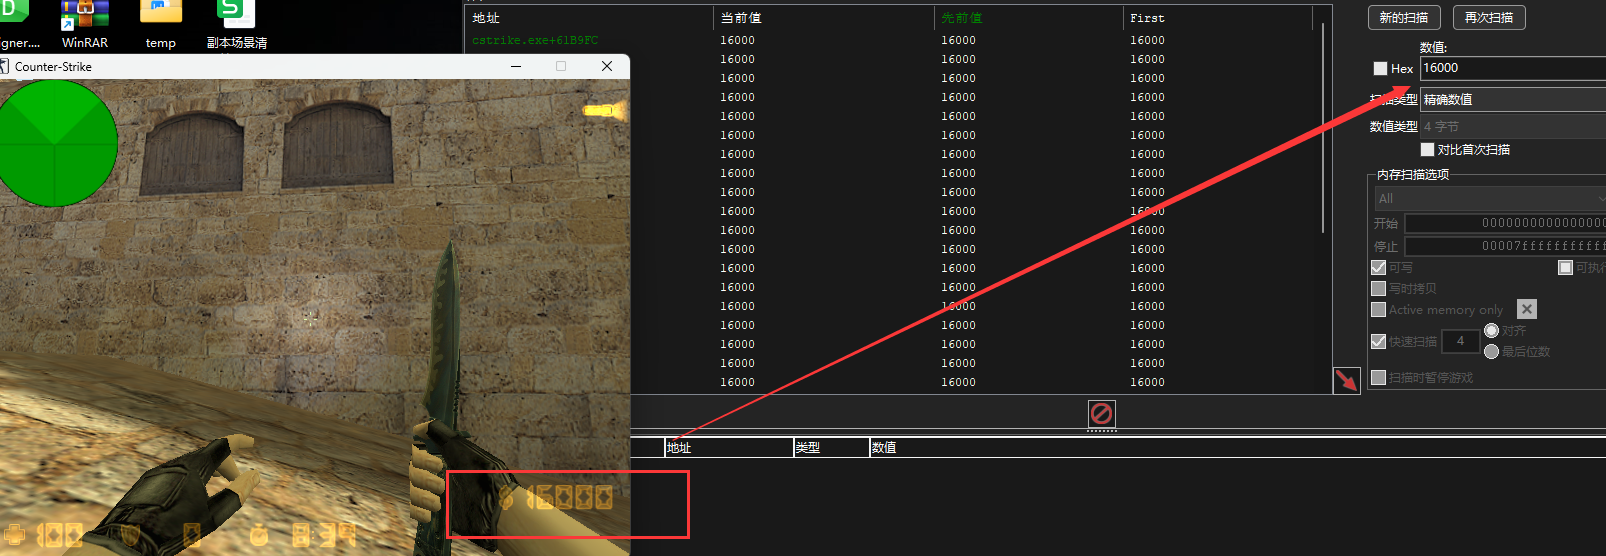Screen dimensions: 1606x556
Task: Toggle the Hex checkbox
Action: pos(1381,69)
